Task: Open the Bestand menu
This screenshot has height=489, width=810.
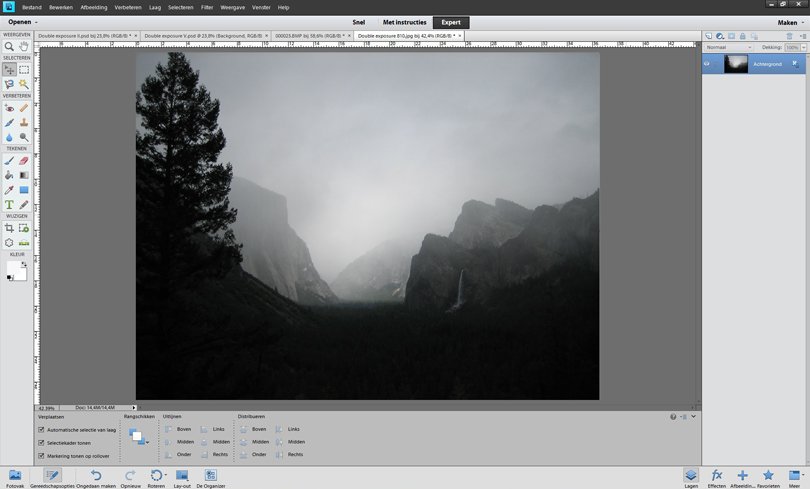Action: 32,8
